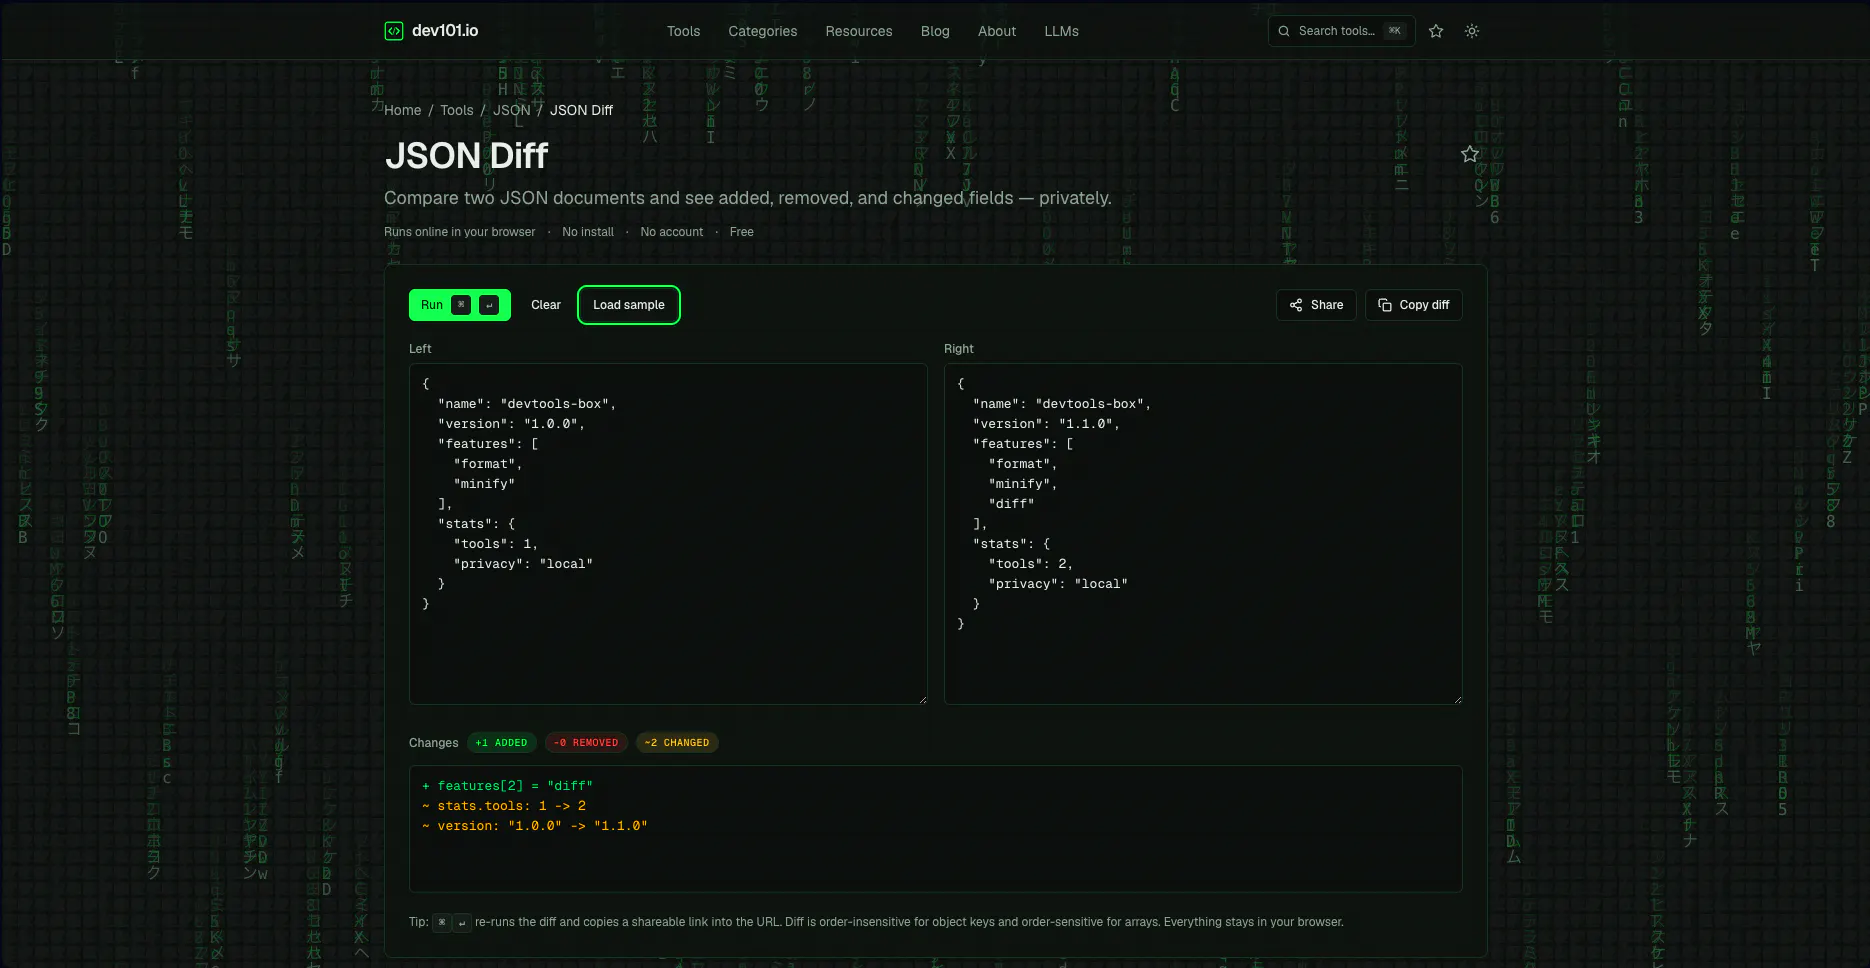1870x968 pixels.
Task: Click the Copy diff clipboard icon
Action: pyautogui.click(x=1385, y=305)
